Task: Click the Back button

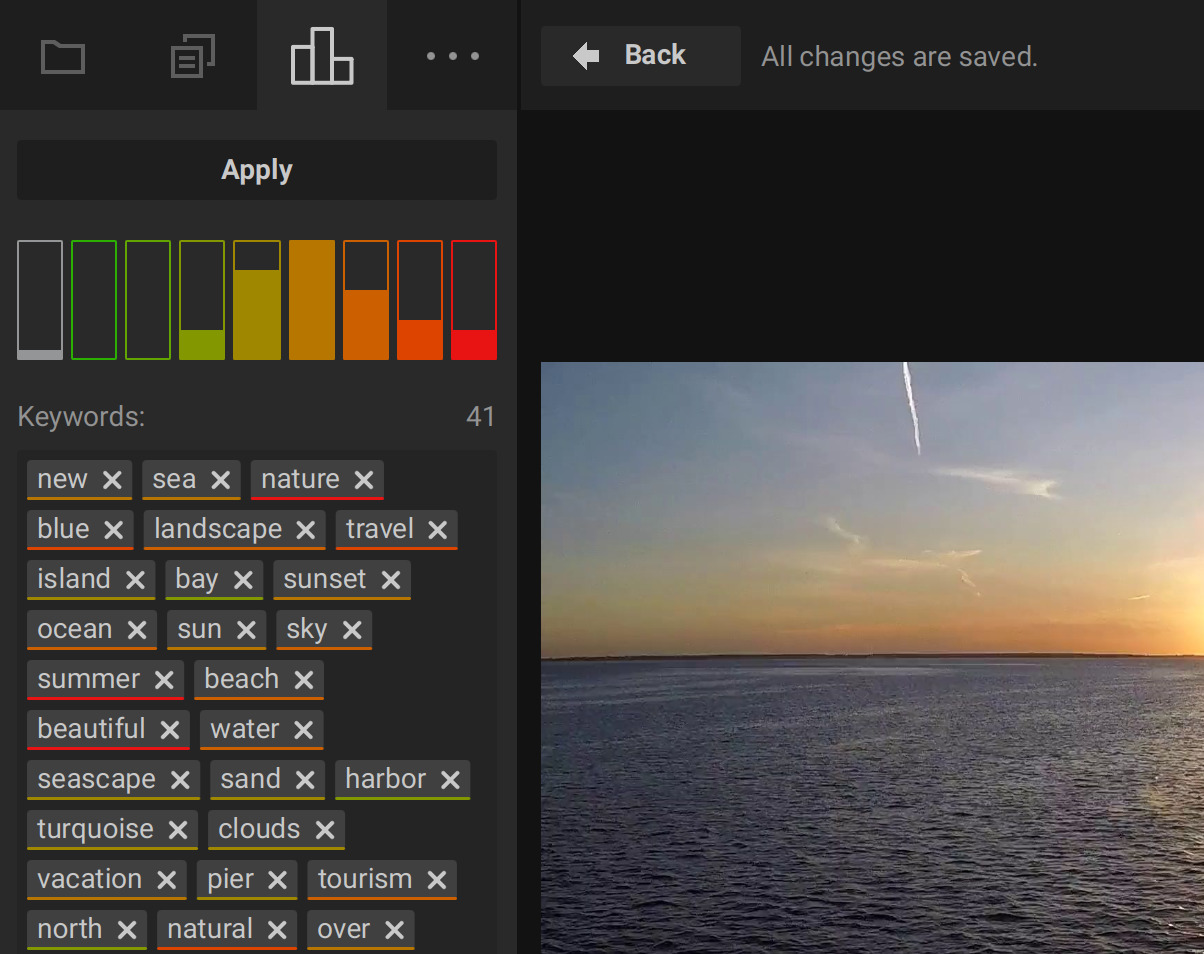Action: click(640, 56)
